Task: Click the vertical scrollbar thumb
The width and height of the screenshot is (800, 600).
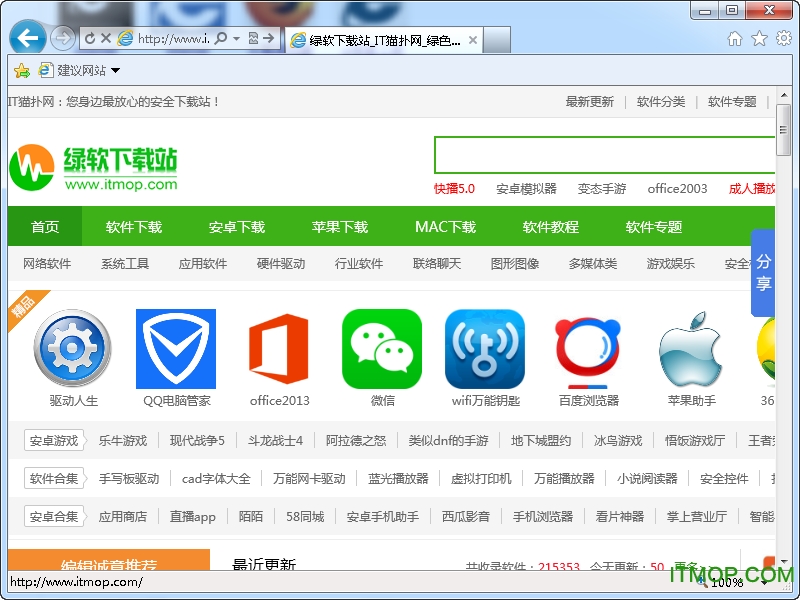Action: (783, 130)
